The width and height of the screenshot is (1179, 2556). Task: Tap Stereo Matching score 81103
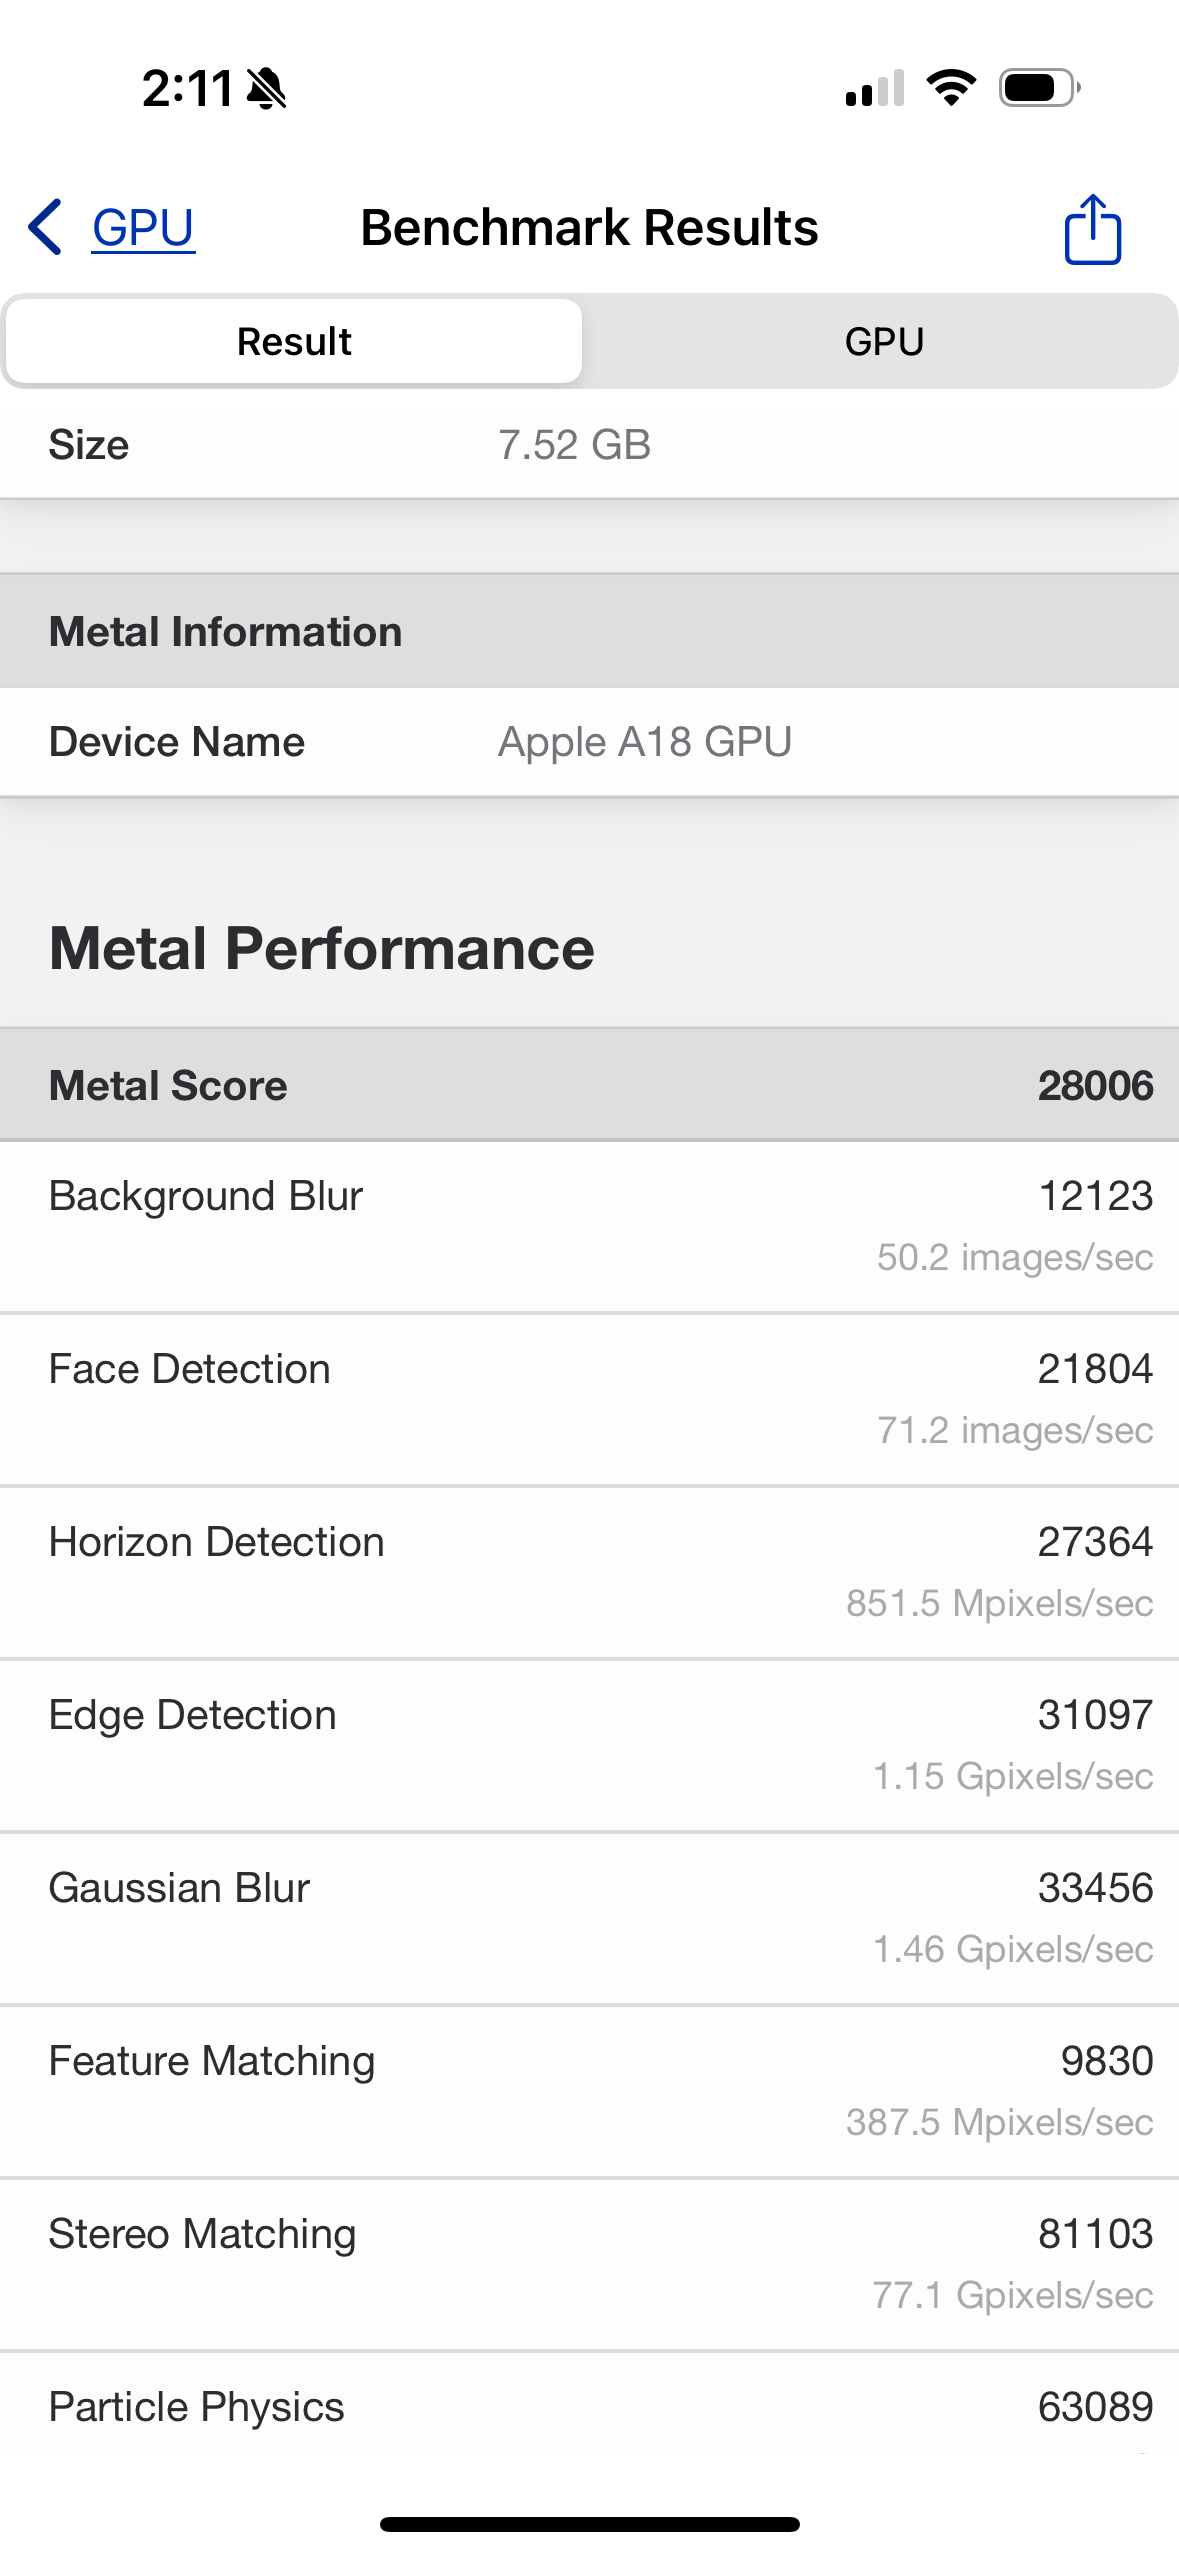tap(1095, 2234)
